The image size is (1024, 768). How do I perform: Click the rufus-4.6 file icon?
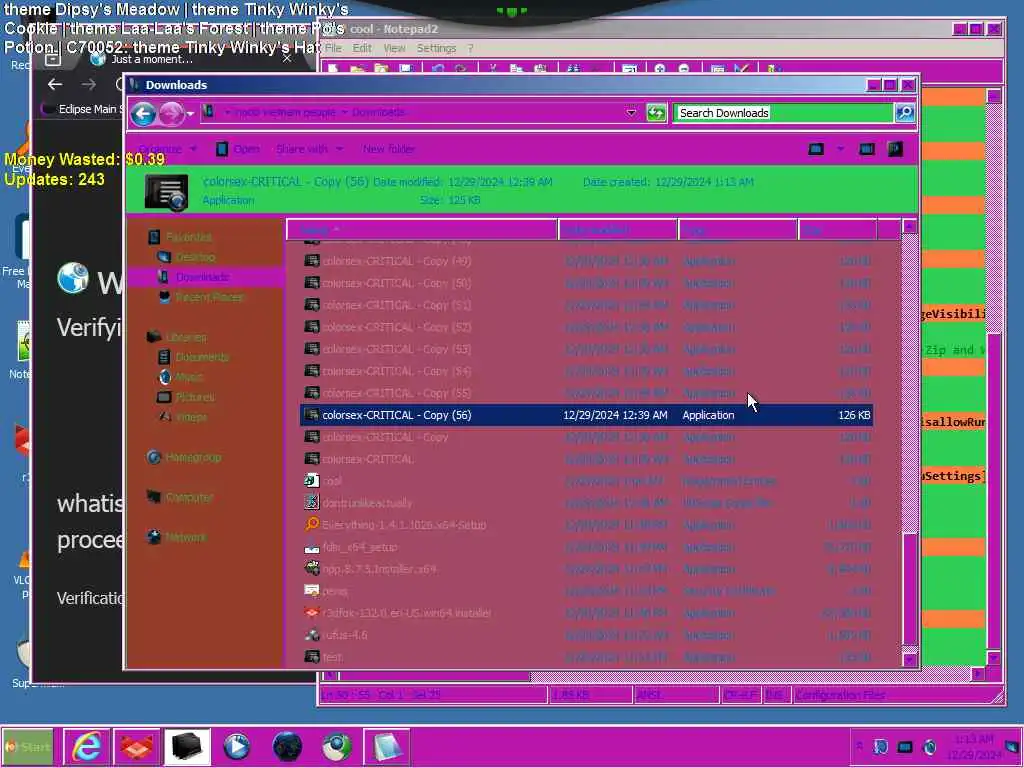click(312, 634)
